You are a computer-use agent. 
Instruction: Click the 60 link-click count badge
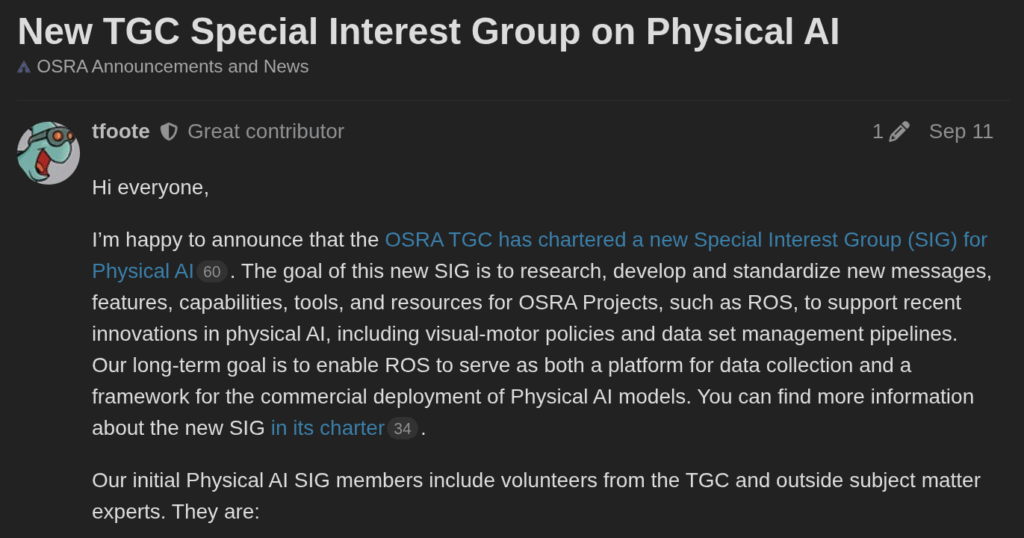(212, 272)
